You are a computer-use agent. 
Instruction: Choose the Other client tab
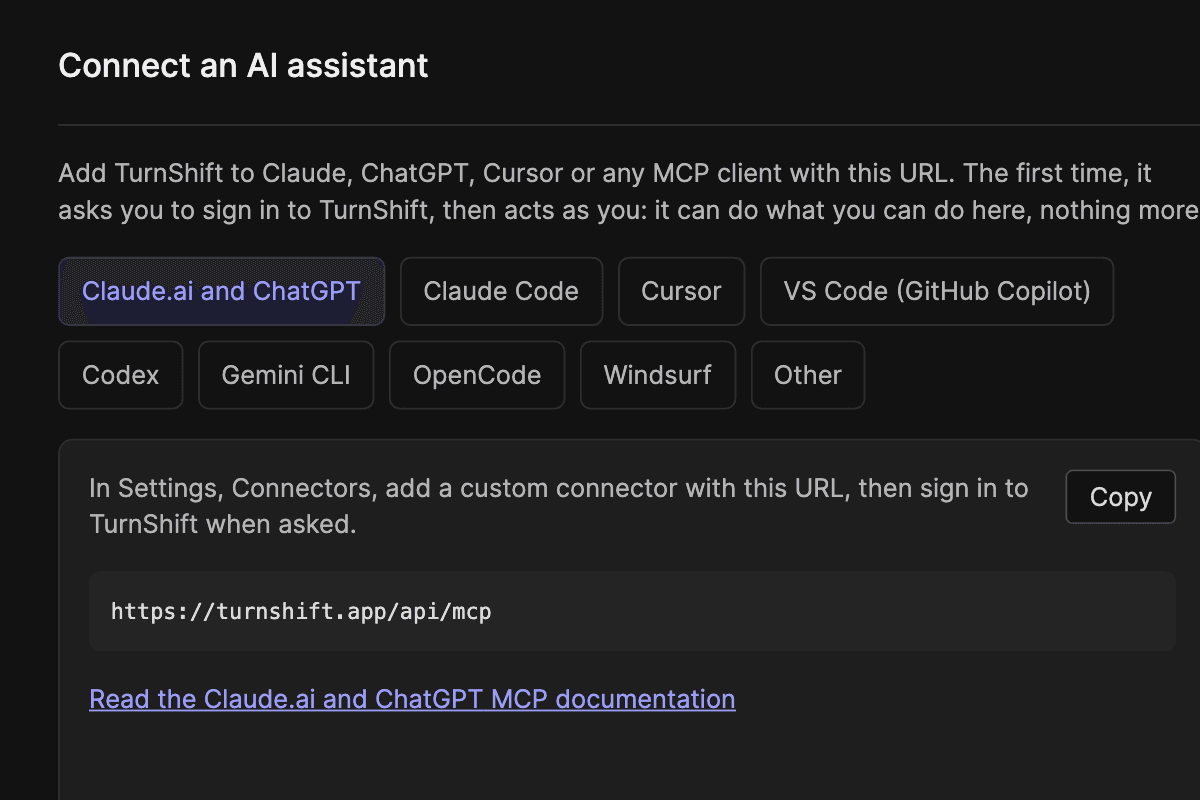tap(808, 375)
